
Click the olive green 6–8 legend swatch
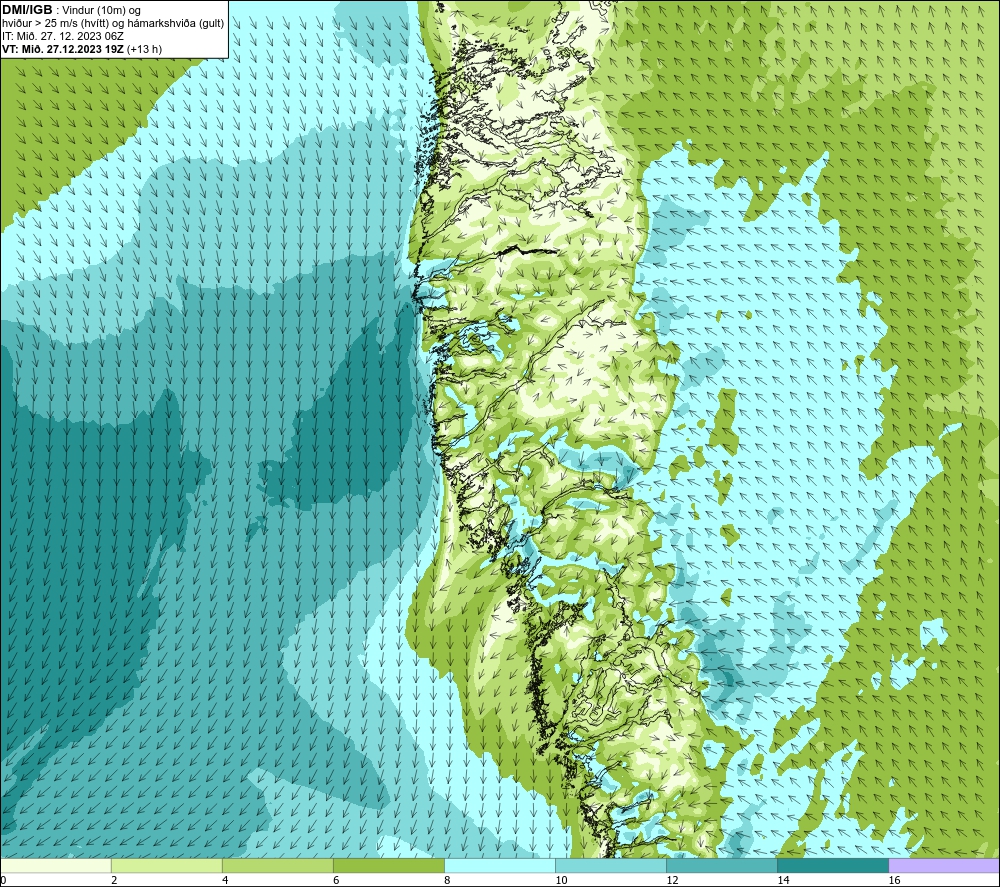(388, 865)
